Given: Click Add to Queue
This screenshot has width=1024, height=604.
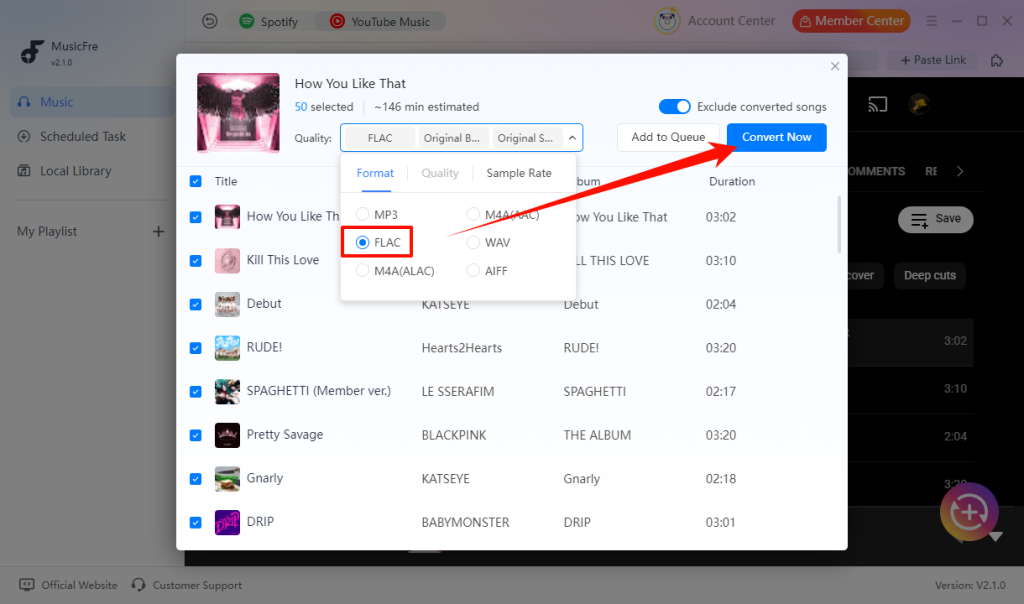Looking at the screenshot, I should [668, 137].
